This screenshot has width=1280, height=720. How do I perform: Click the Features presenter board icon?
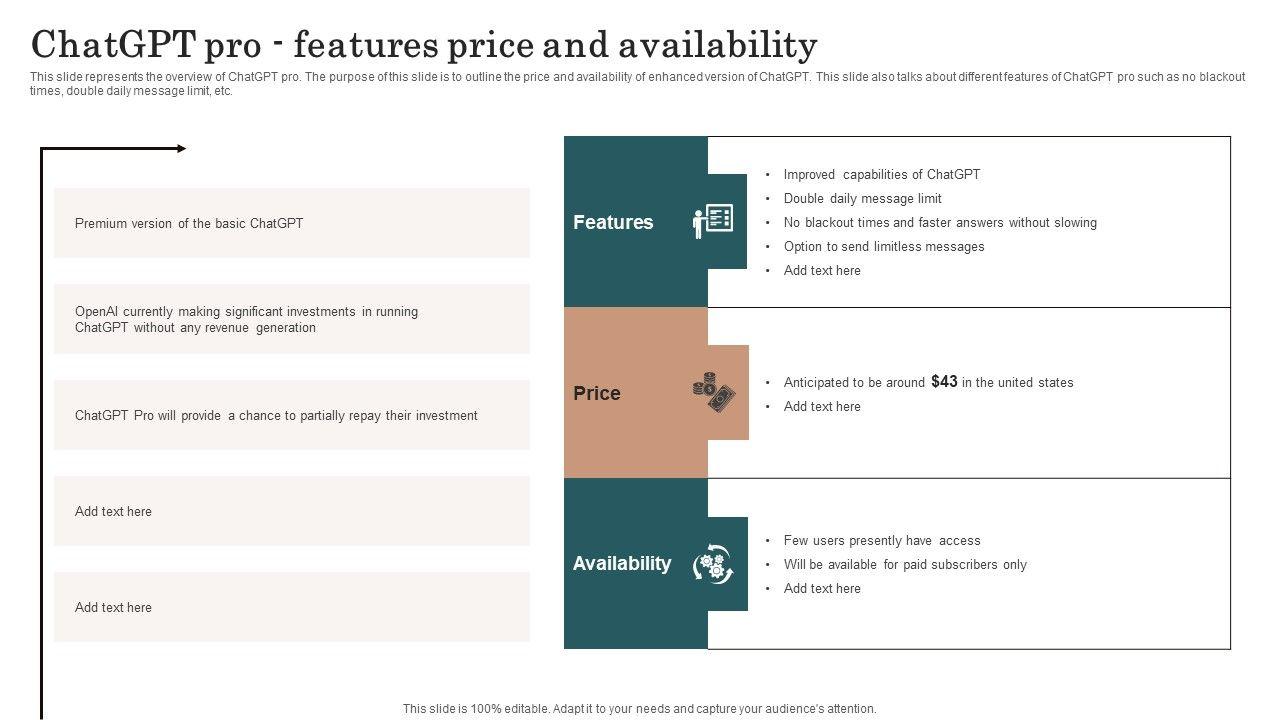click(x=713, y=221)
